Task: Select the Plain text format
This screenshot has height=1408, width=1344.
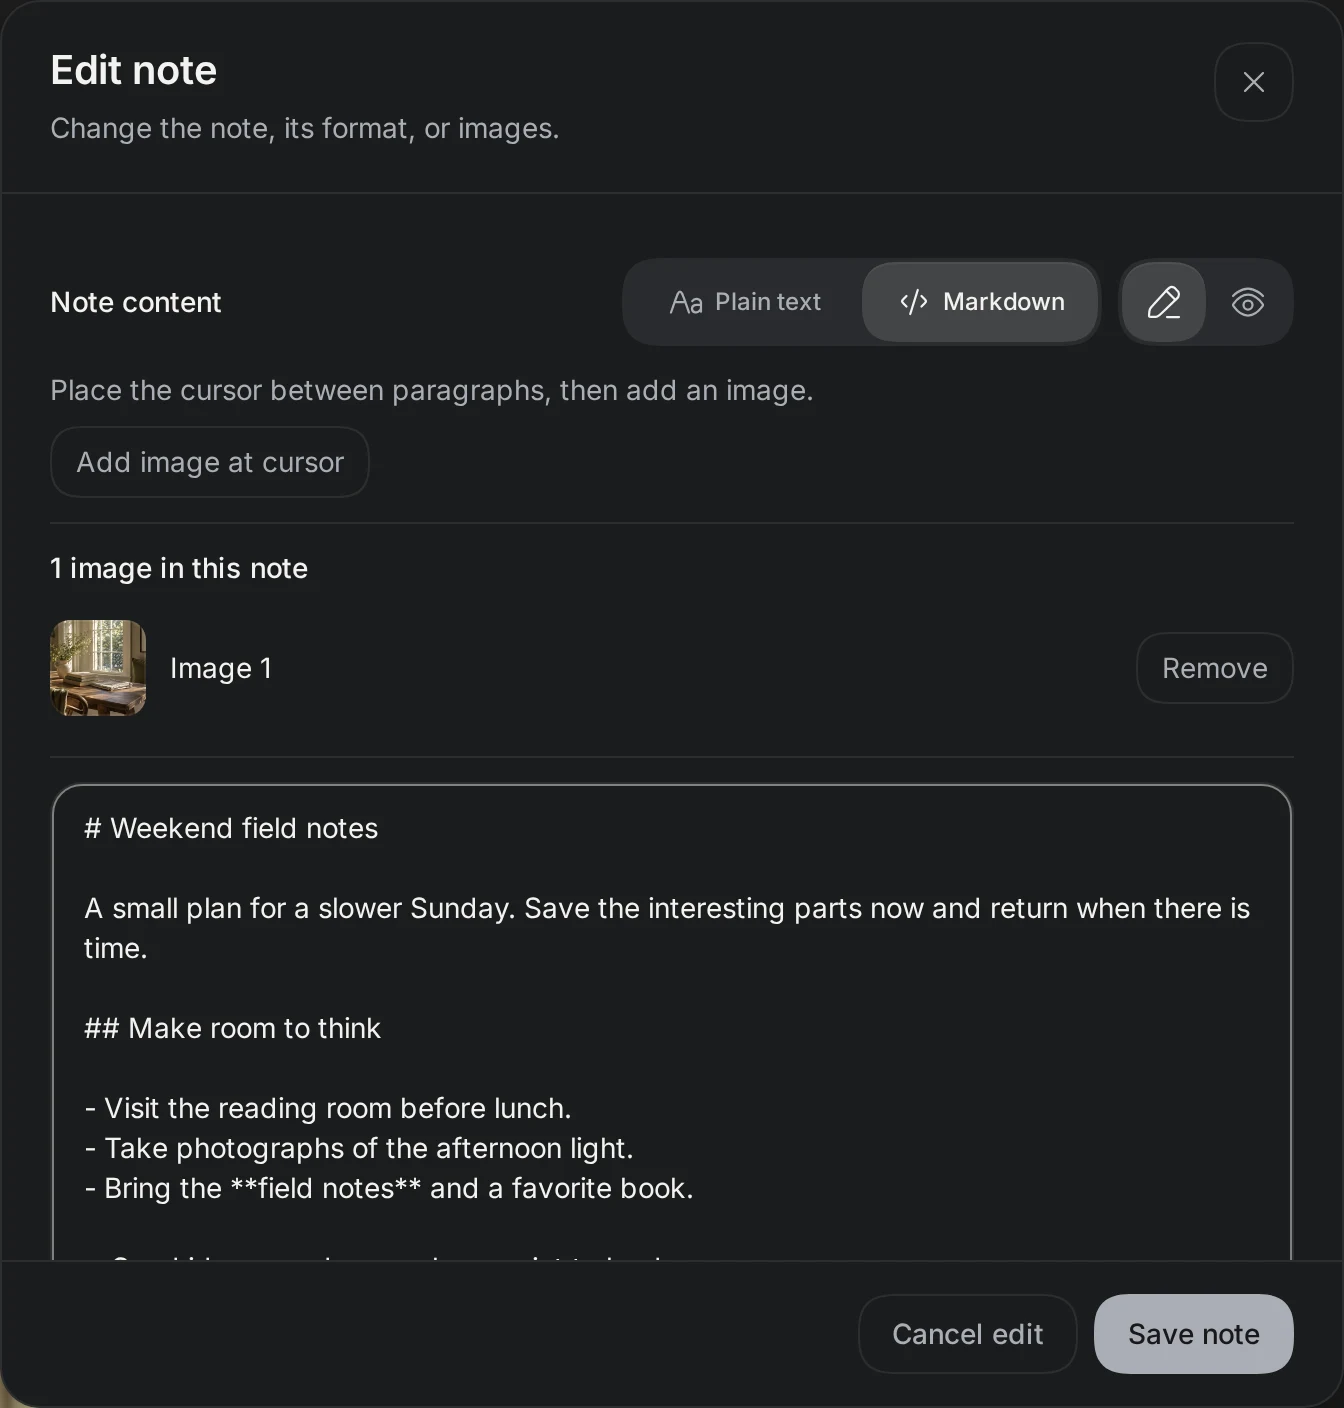Action: (745, 302)
